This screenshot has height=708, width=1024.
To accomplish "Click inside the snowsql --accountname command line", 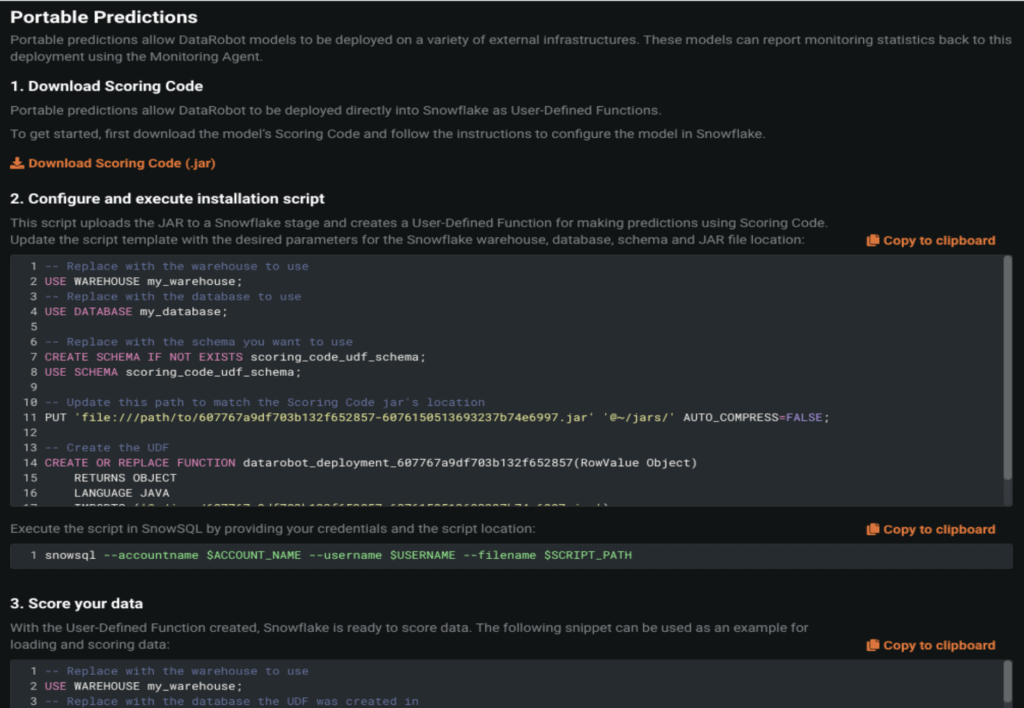I will [338, 555].
